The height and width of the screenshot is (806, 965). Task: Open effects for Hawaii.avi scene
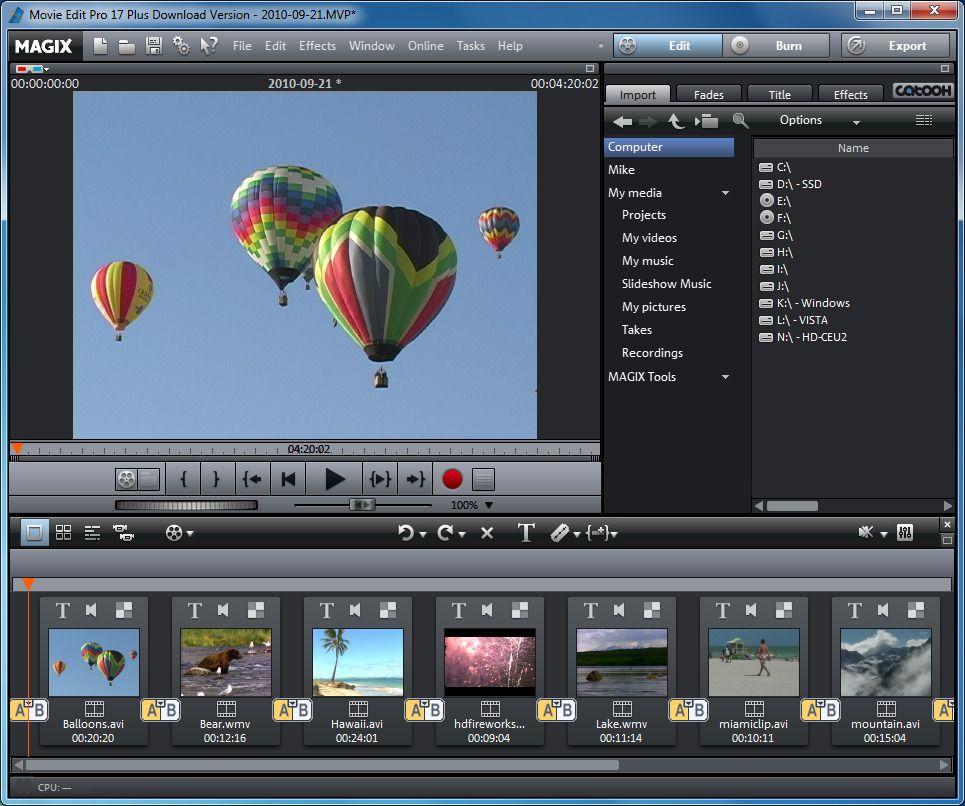[388, 610]
